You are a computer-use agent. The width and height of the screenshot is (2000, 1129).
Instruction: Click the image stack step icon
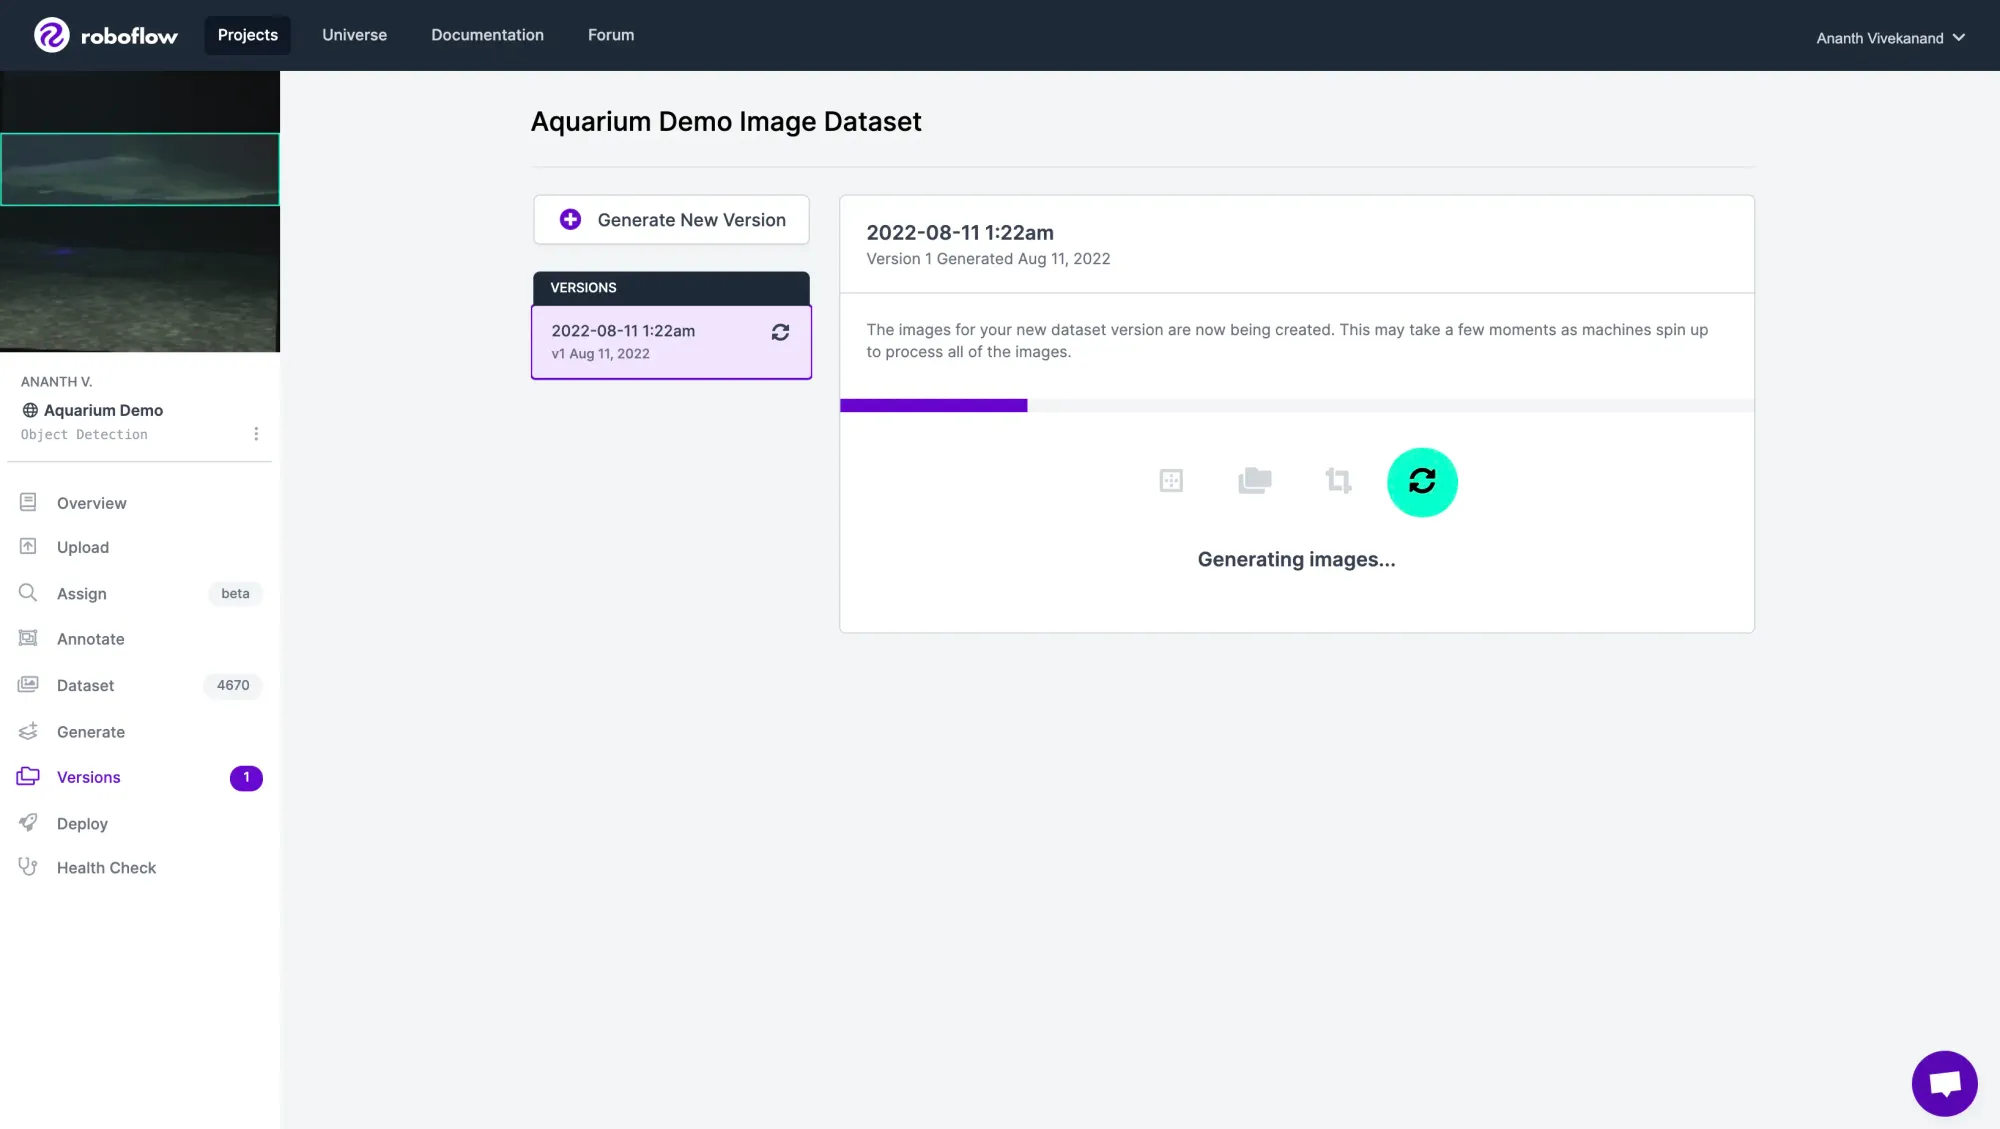point(1254,481)
